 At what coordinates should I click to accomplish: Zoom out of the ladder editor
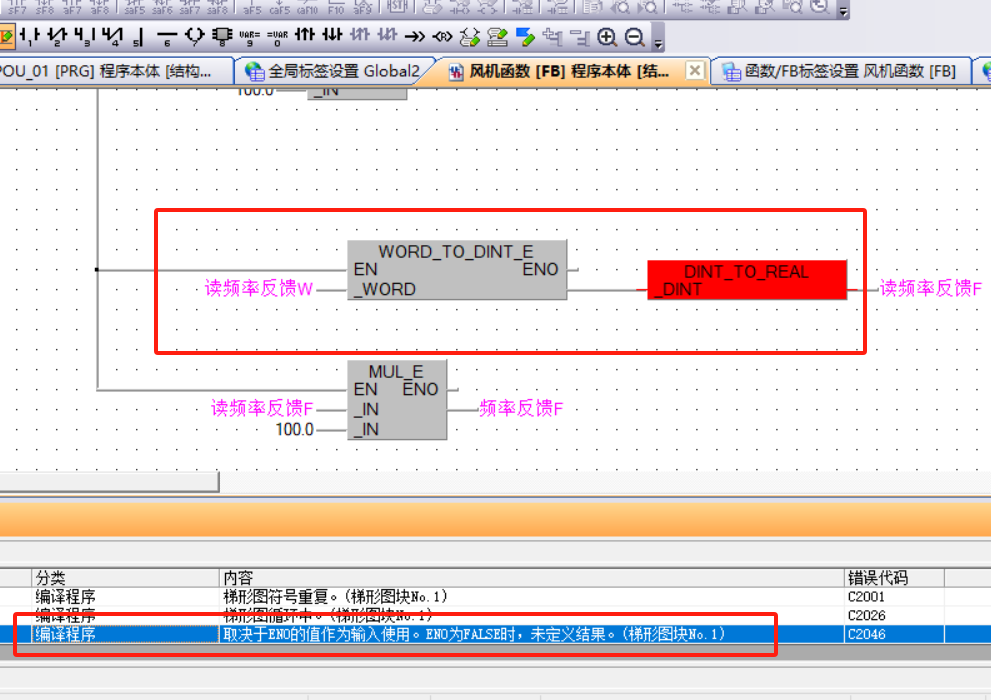(634, 38)
